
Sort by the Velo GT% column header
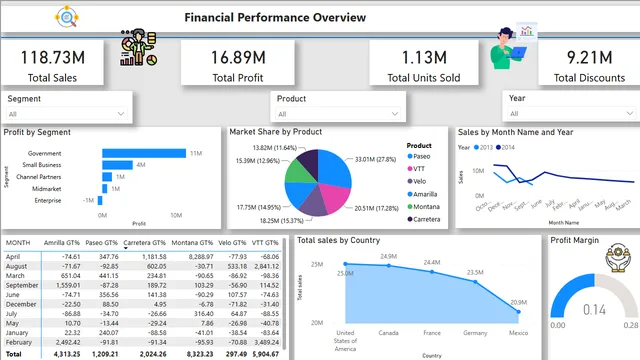(x=232, y=242)
